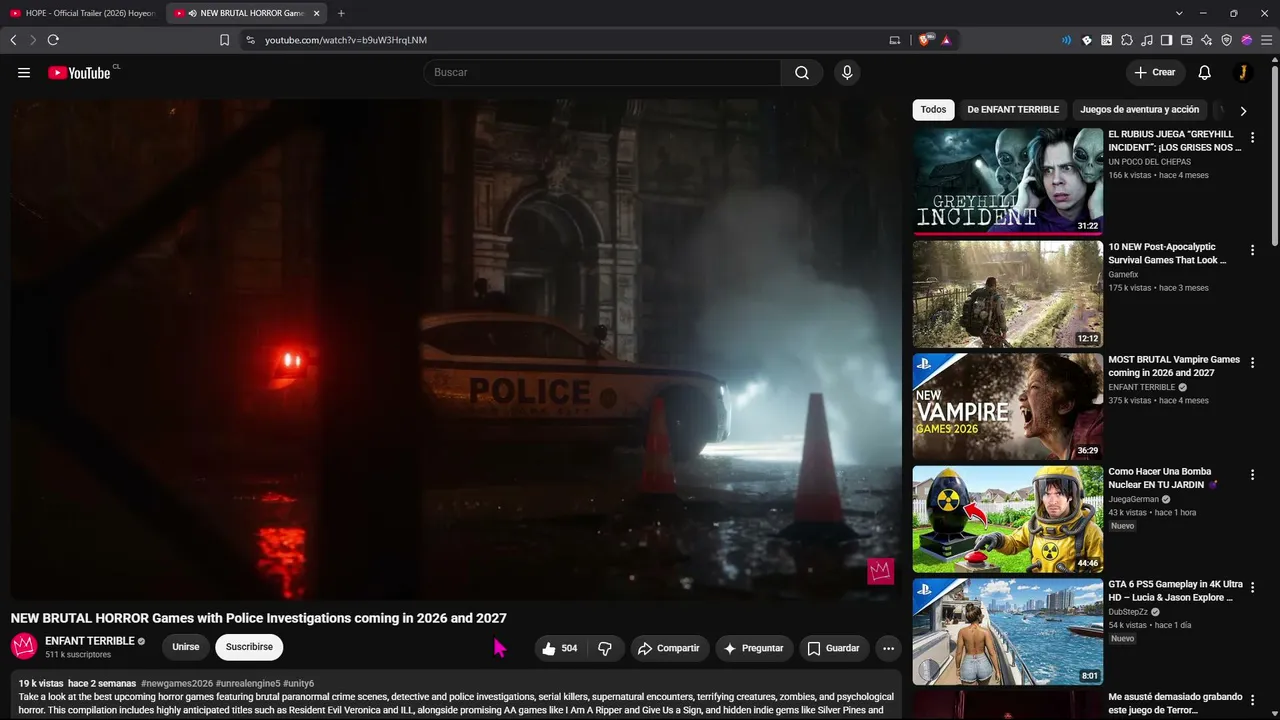Go back in browser history
Screen dimensions: 1280x720
(x=13, y=40)
